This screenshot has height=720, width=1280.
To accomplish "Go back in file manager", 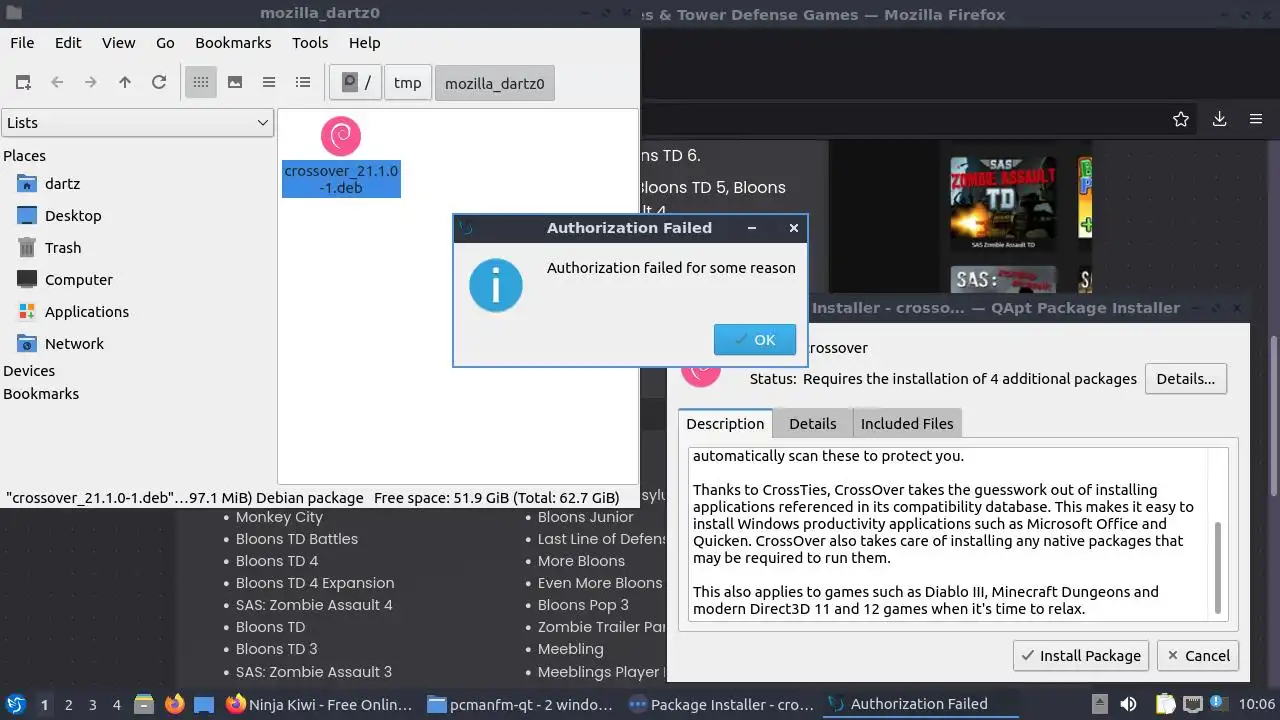I will [57, 82].
